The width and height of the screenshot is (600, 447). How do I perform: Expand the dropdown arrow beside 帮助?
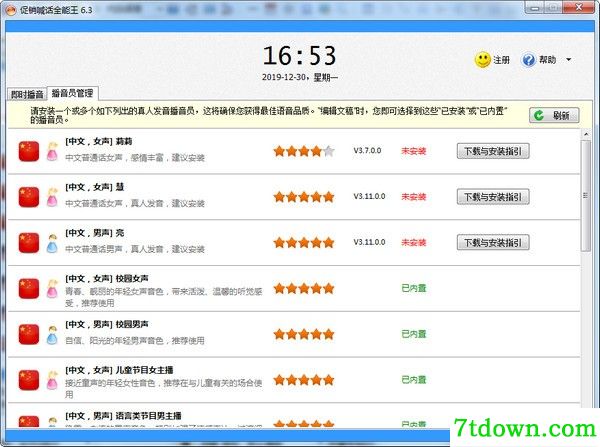point(569,60)
